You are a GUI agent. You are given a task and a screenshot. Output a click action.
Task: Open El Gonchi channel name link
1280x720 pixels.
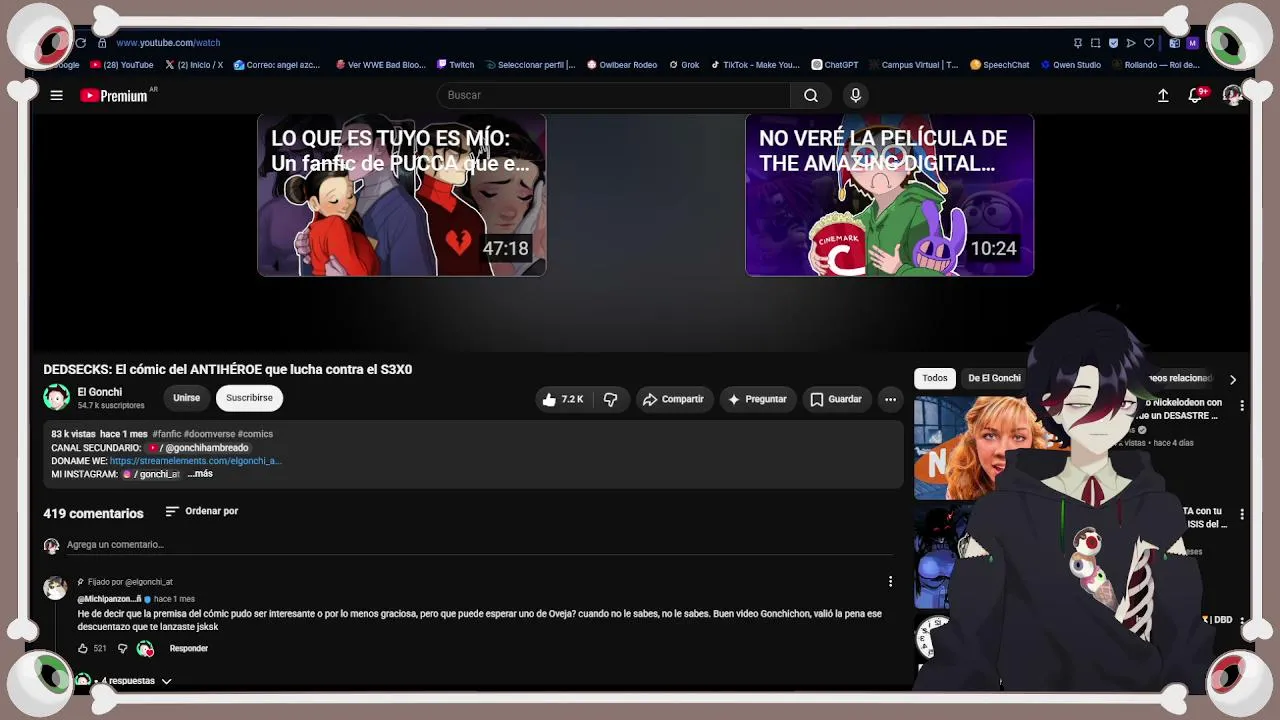[x=100, y=392]
